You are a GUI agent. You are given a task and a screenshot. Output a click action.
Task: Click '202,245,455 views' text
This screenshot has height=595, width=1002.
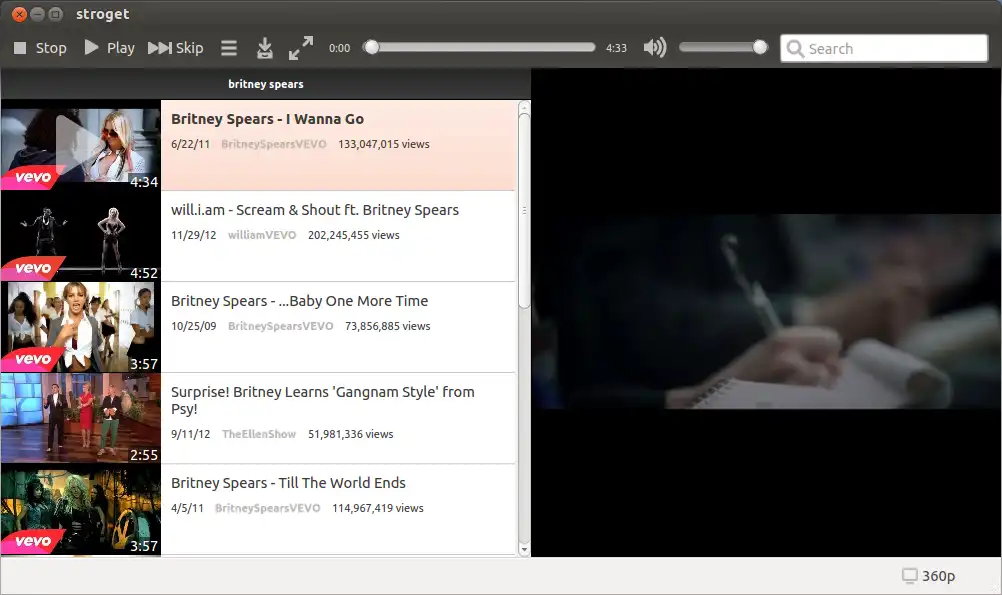tap(353, 235)
